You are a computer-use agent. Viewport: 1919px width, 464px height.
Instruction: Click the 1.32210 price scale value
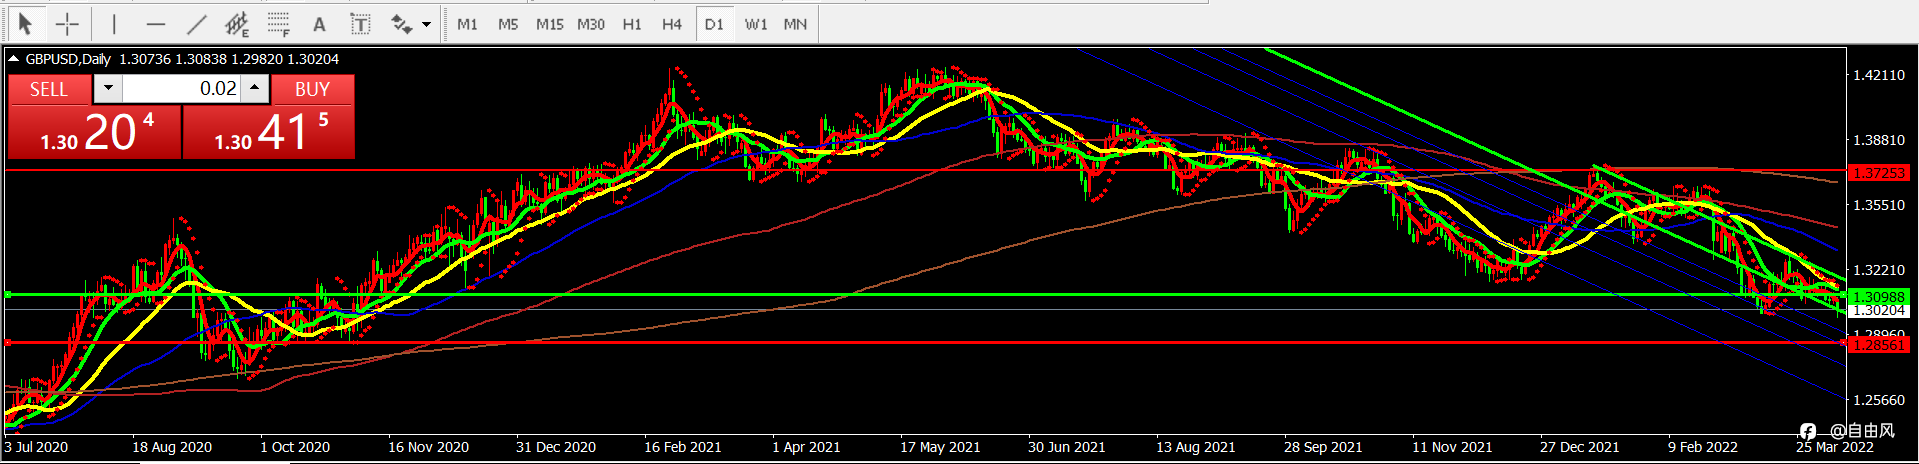pos(1879,270)
